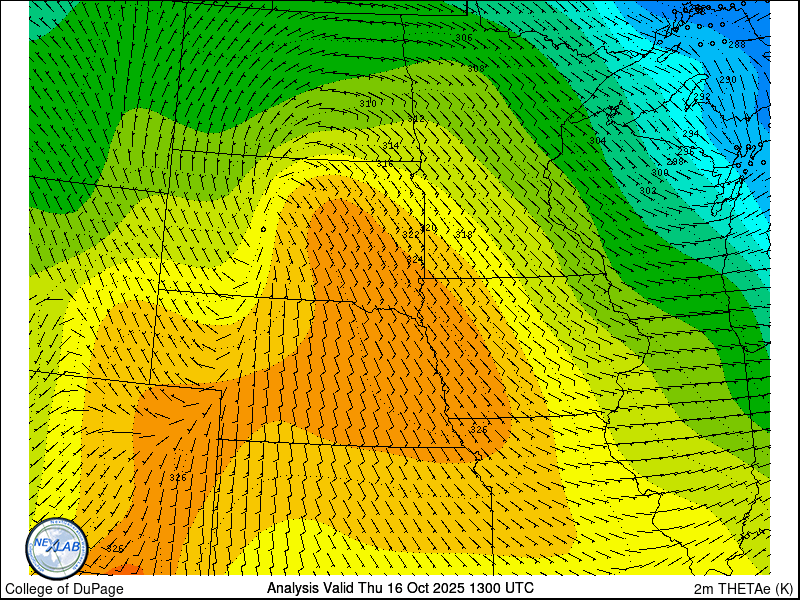Select the 324 contour label
This screenshot has width=800, height=600.
(415, 260)
